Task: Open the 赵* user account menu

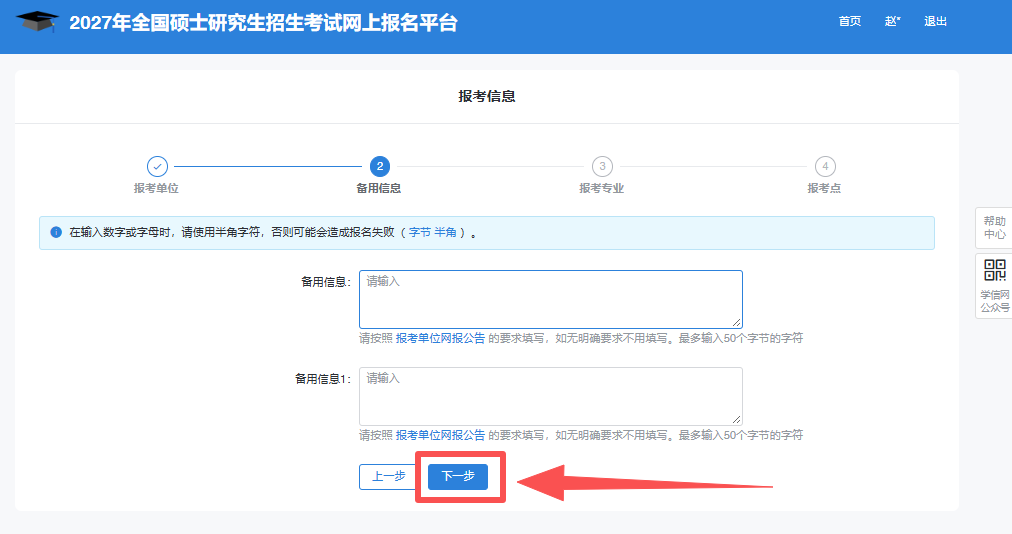Action: [892, 21]
